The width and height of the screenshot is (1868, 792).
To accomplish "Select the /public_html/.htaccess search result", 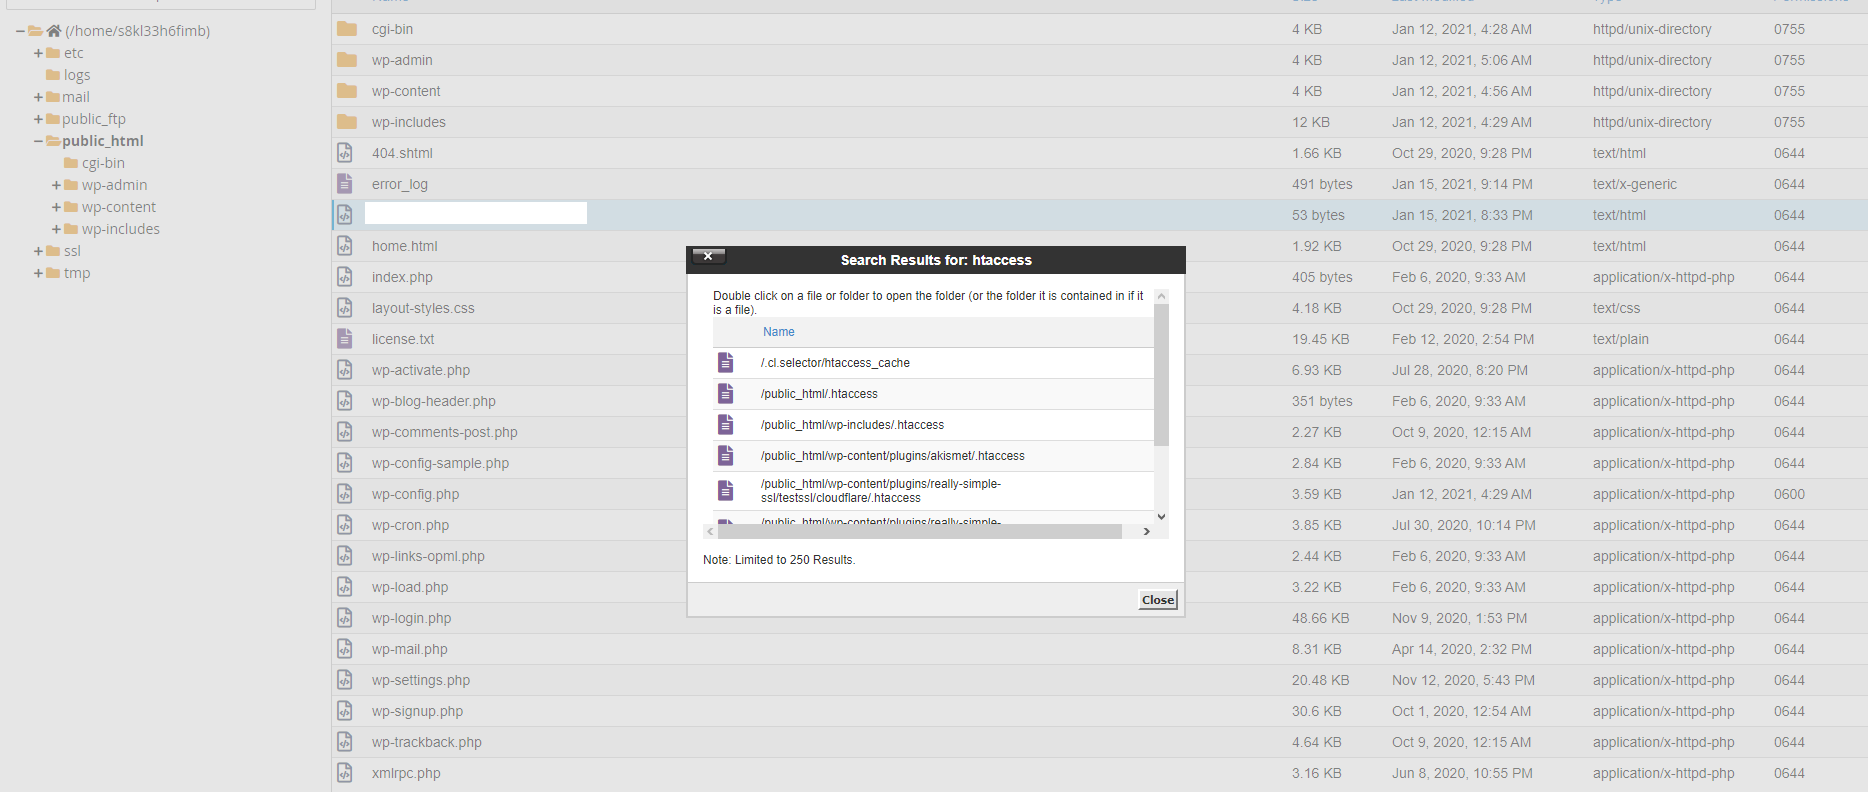I will pyautogui.click(x=933, y=394).
